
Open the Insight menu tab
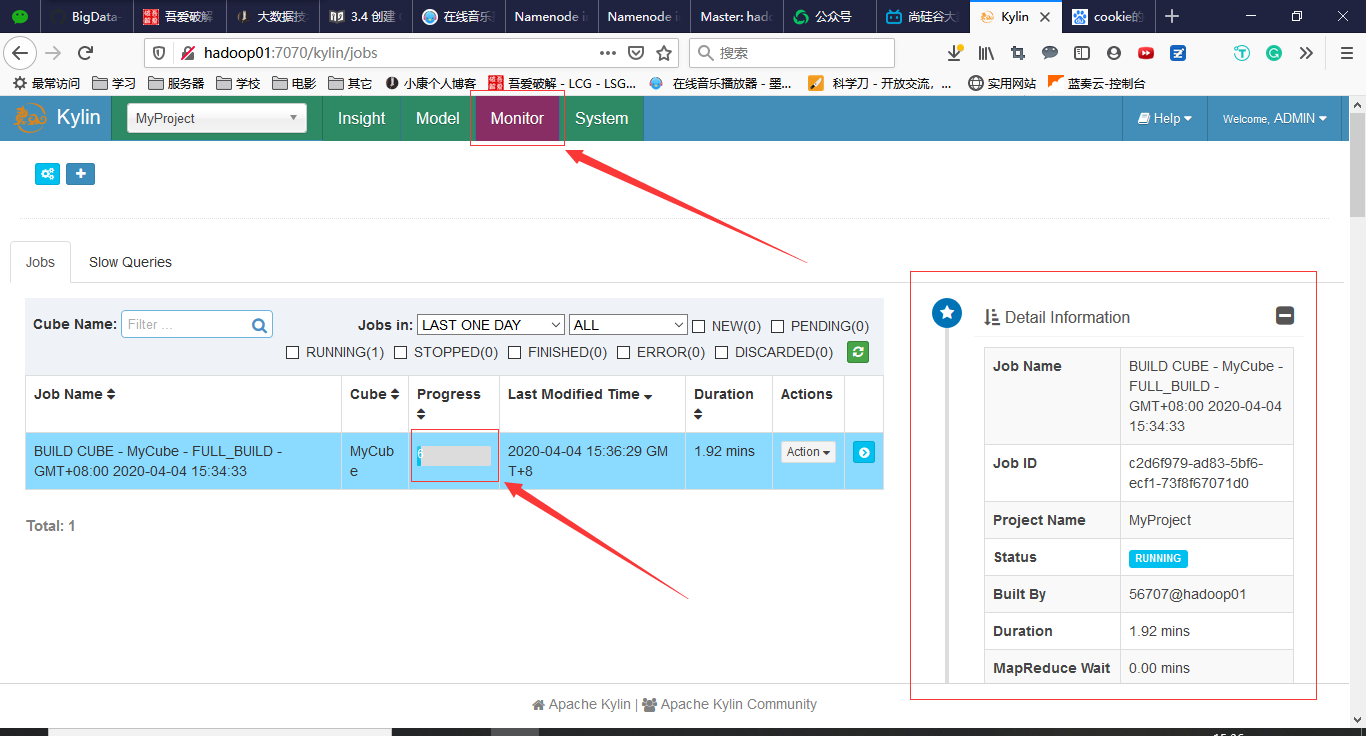pos(361,118)
